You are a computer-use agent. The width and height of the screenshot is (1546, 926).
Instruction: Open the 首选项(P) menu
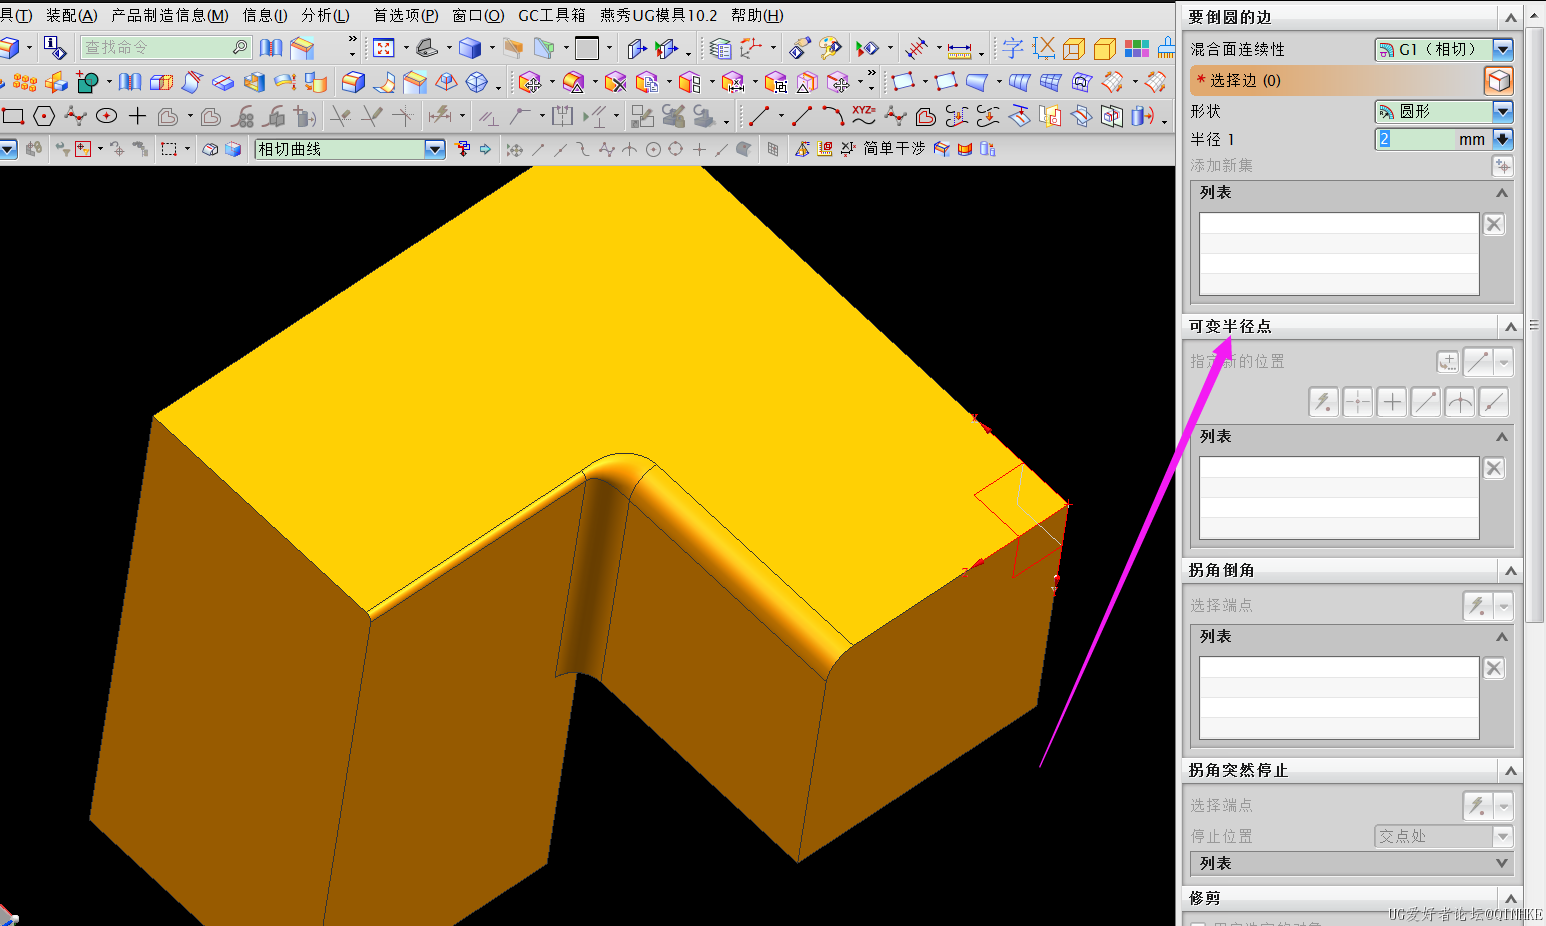[406, 16]
